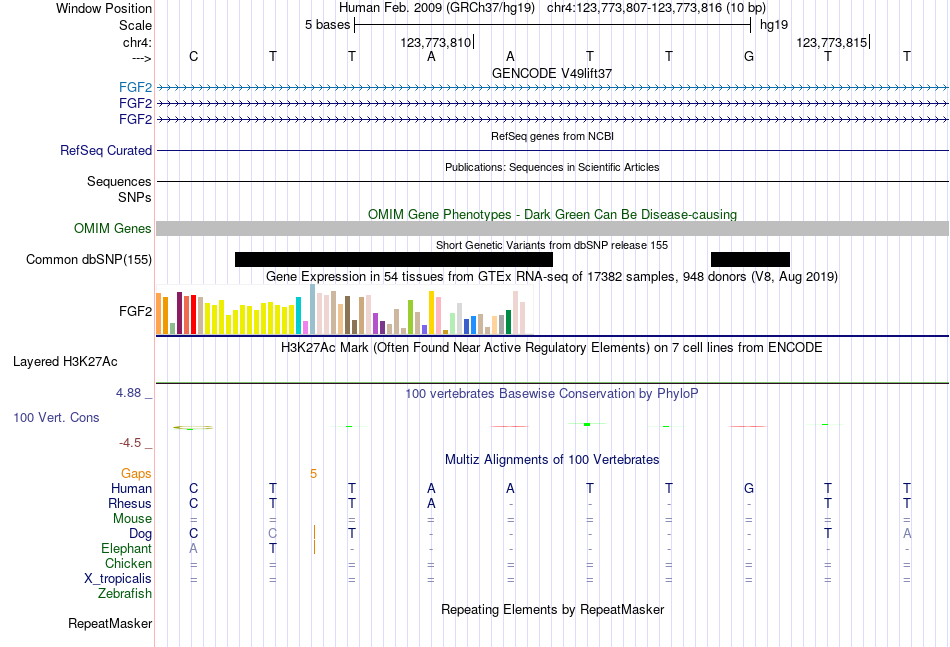
Task: Click the H3K27Ac Mark ENCODE title
Action: (x=552, y=348)
